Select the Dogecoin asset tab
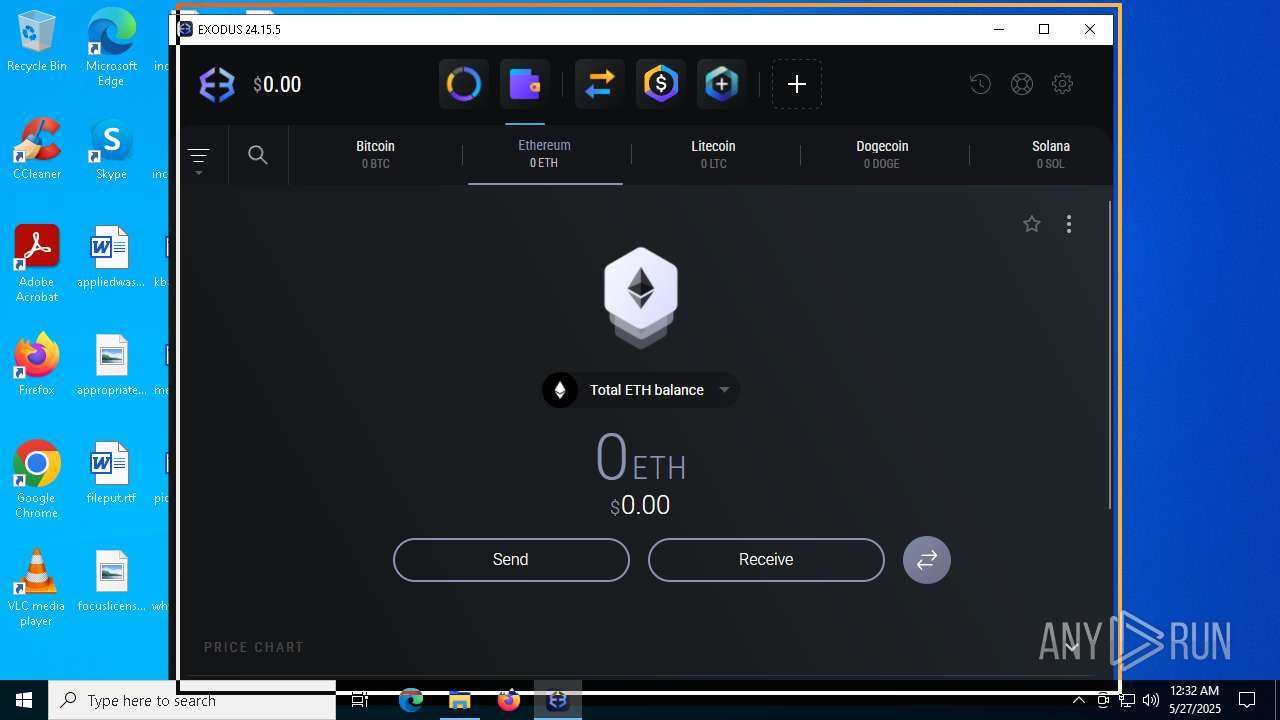This screenshot has height=720, width=1280. pos(882,154)
